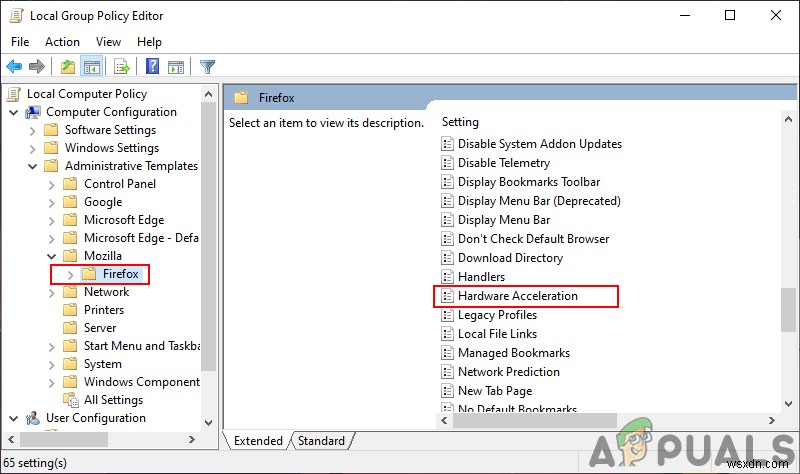This screenshot has width=800, height=474.
Task: Select Don't Check Default Browser setting
Action: point(533,239)
